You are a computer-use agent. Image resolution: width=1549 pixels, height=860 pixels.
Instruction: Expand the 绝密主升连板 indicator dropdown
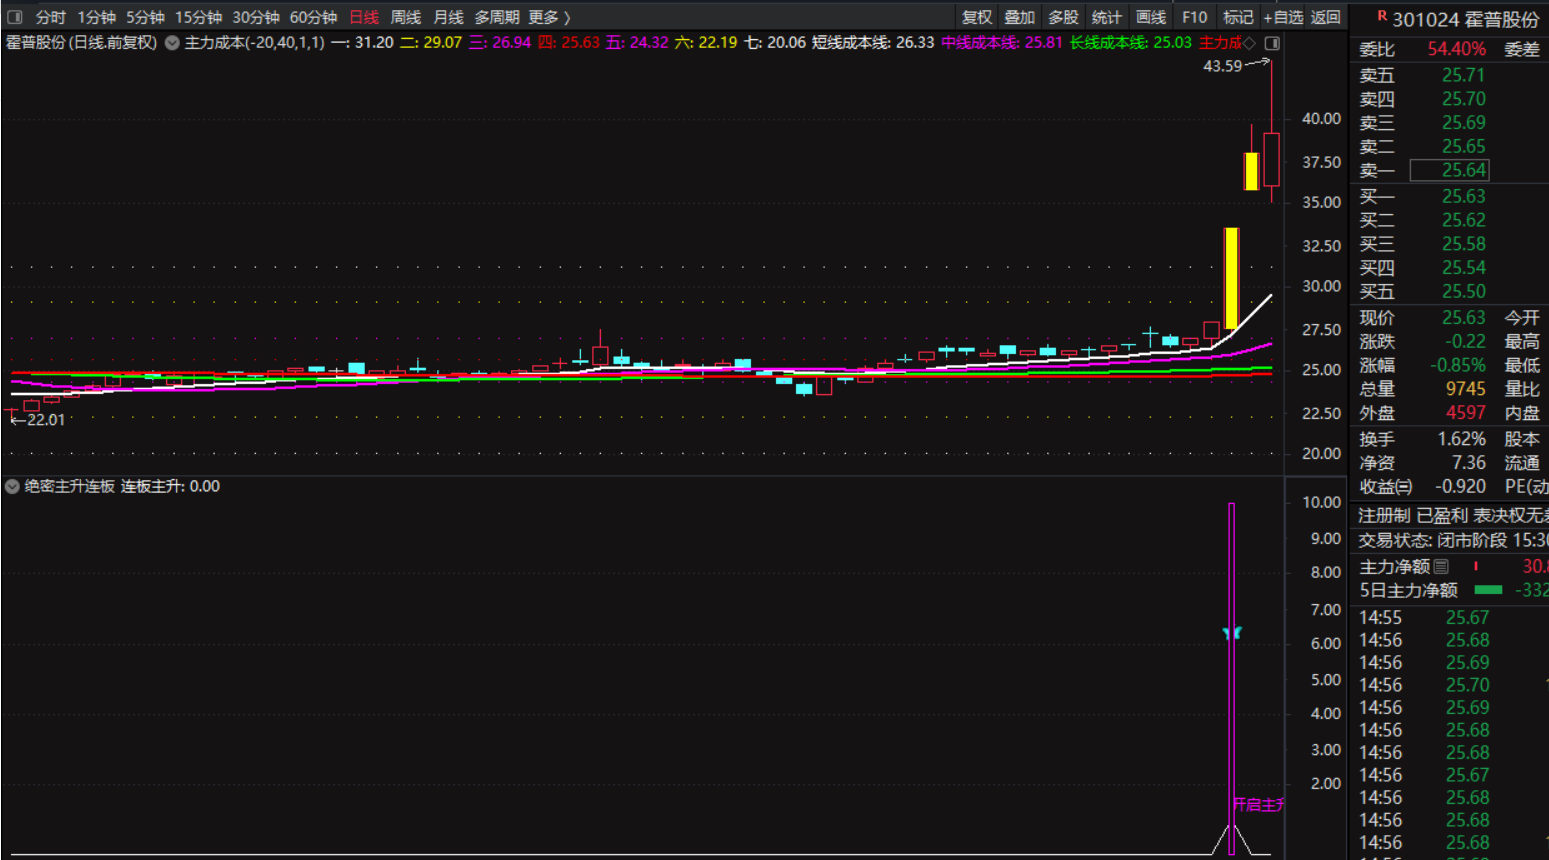[x=12, y=486]
